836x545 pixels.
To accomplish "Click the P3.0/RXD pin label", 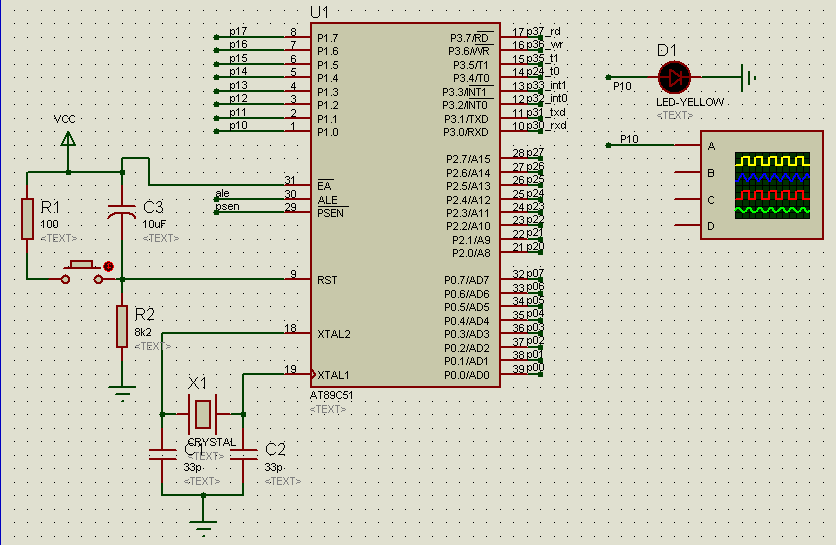I will (466, 132).
